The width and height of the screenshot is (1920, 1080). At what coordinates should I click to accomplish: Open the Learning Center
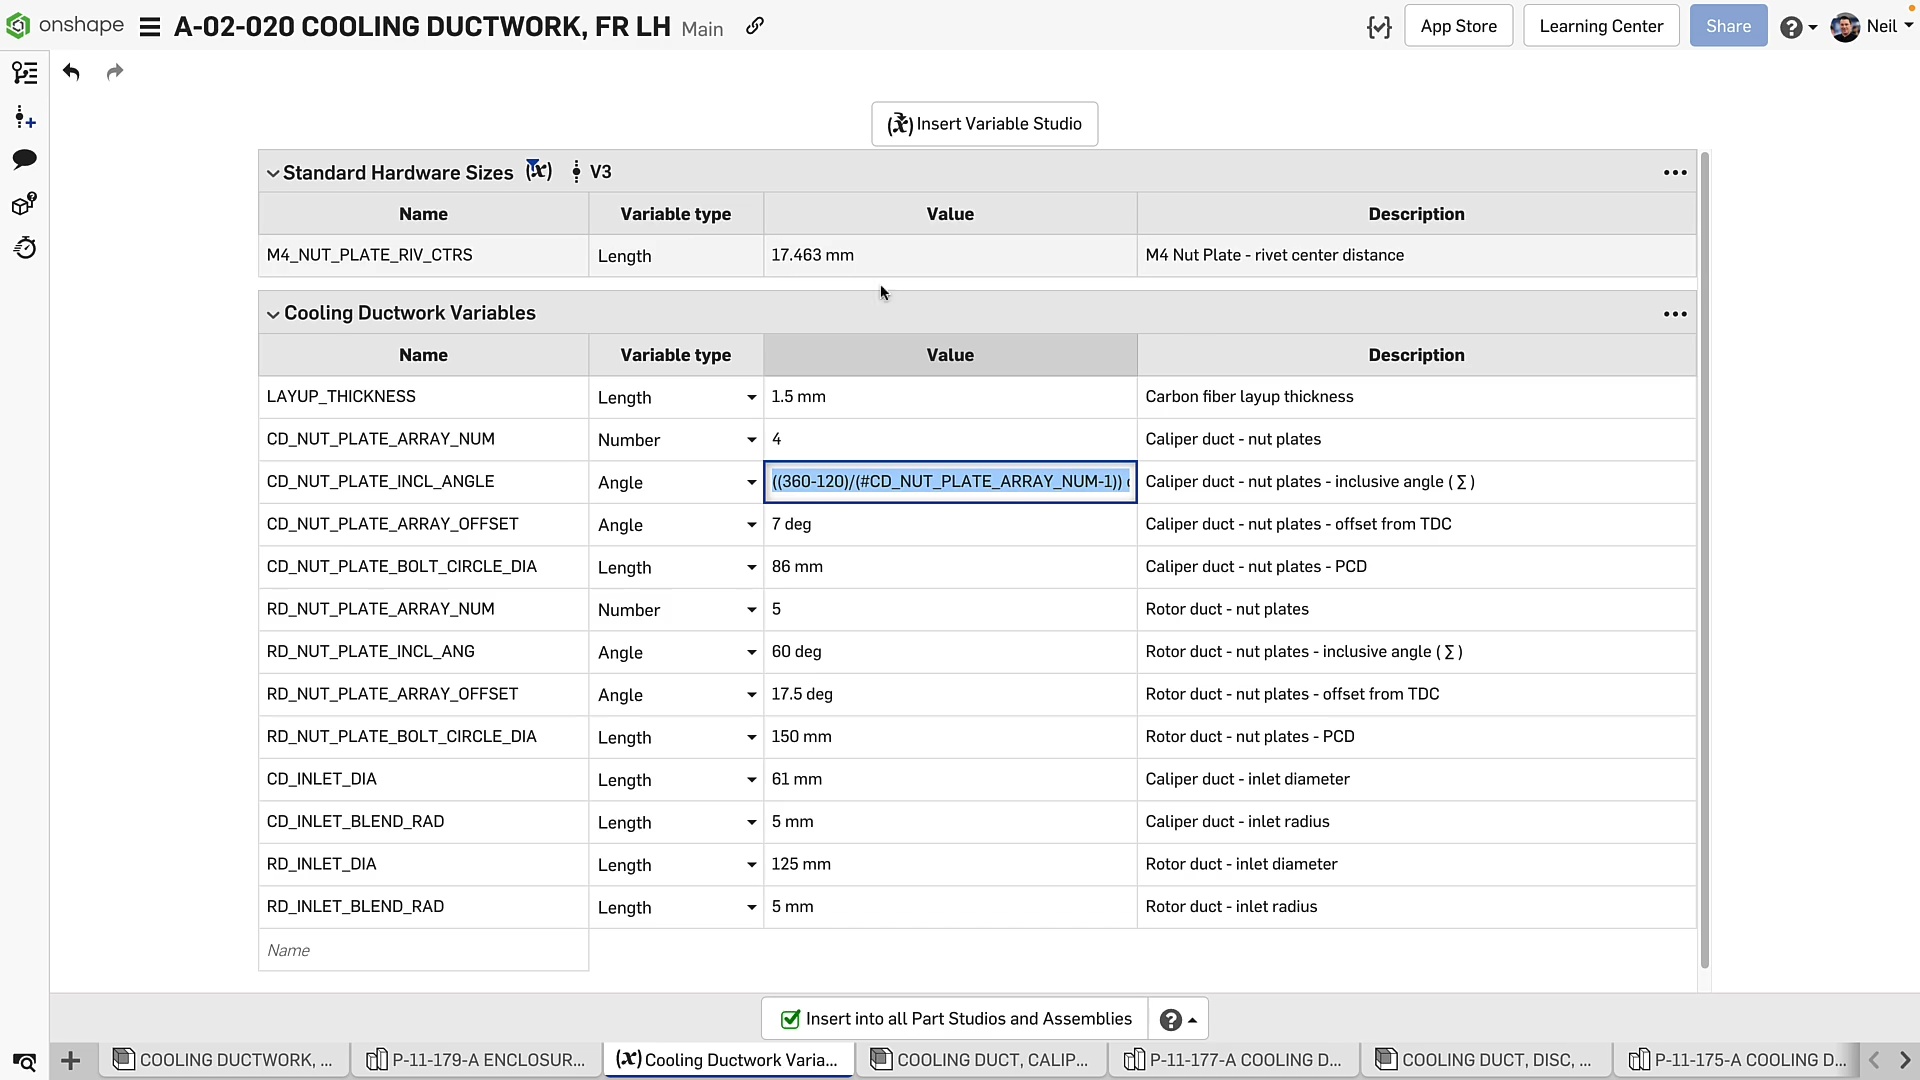(x=1600, y=26)
